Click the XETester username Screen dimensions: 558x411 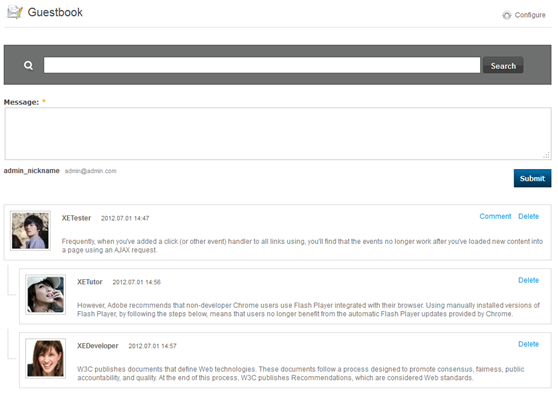pos(76,218)
